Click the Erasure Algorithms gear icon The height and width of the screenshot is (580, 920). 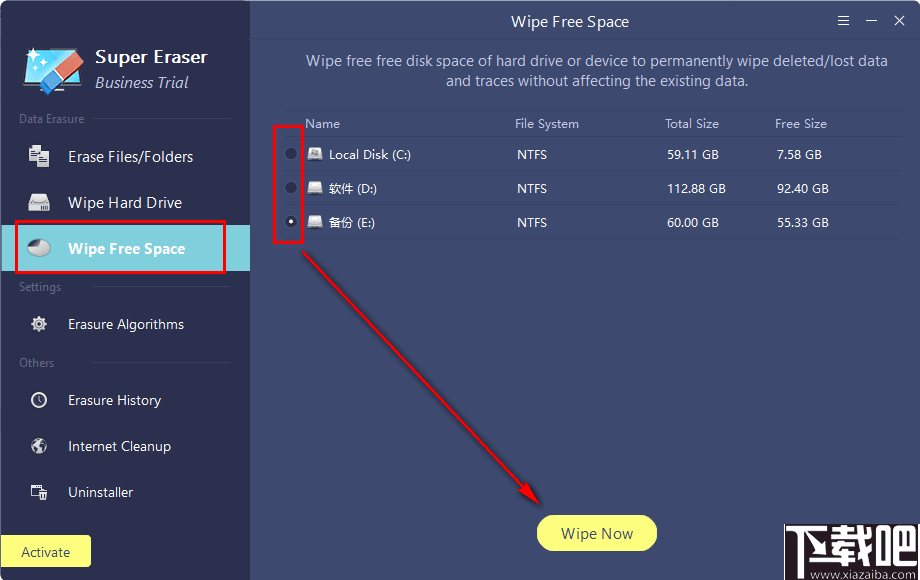click(x=39, y=324)
